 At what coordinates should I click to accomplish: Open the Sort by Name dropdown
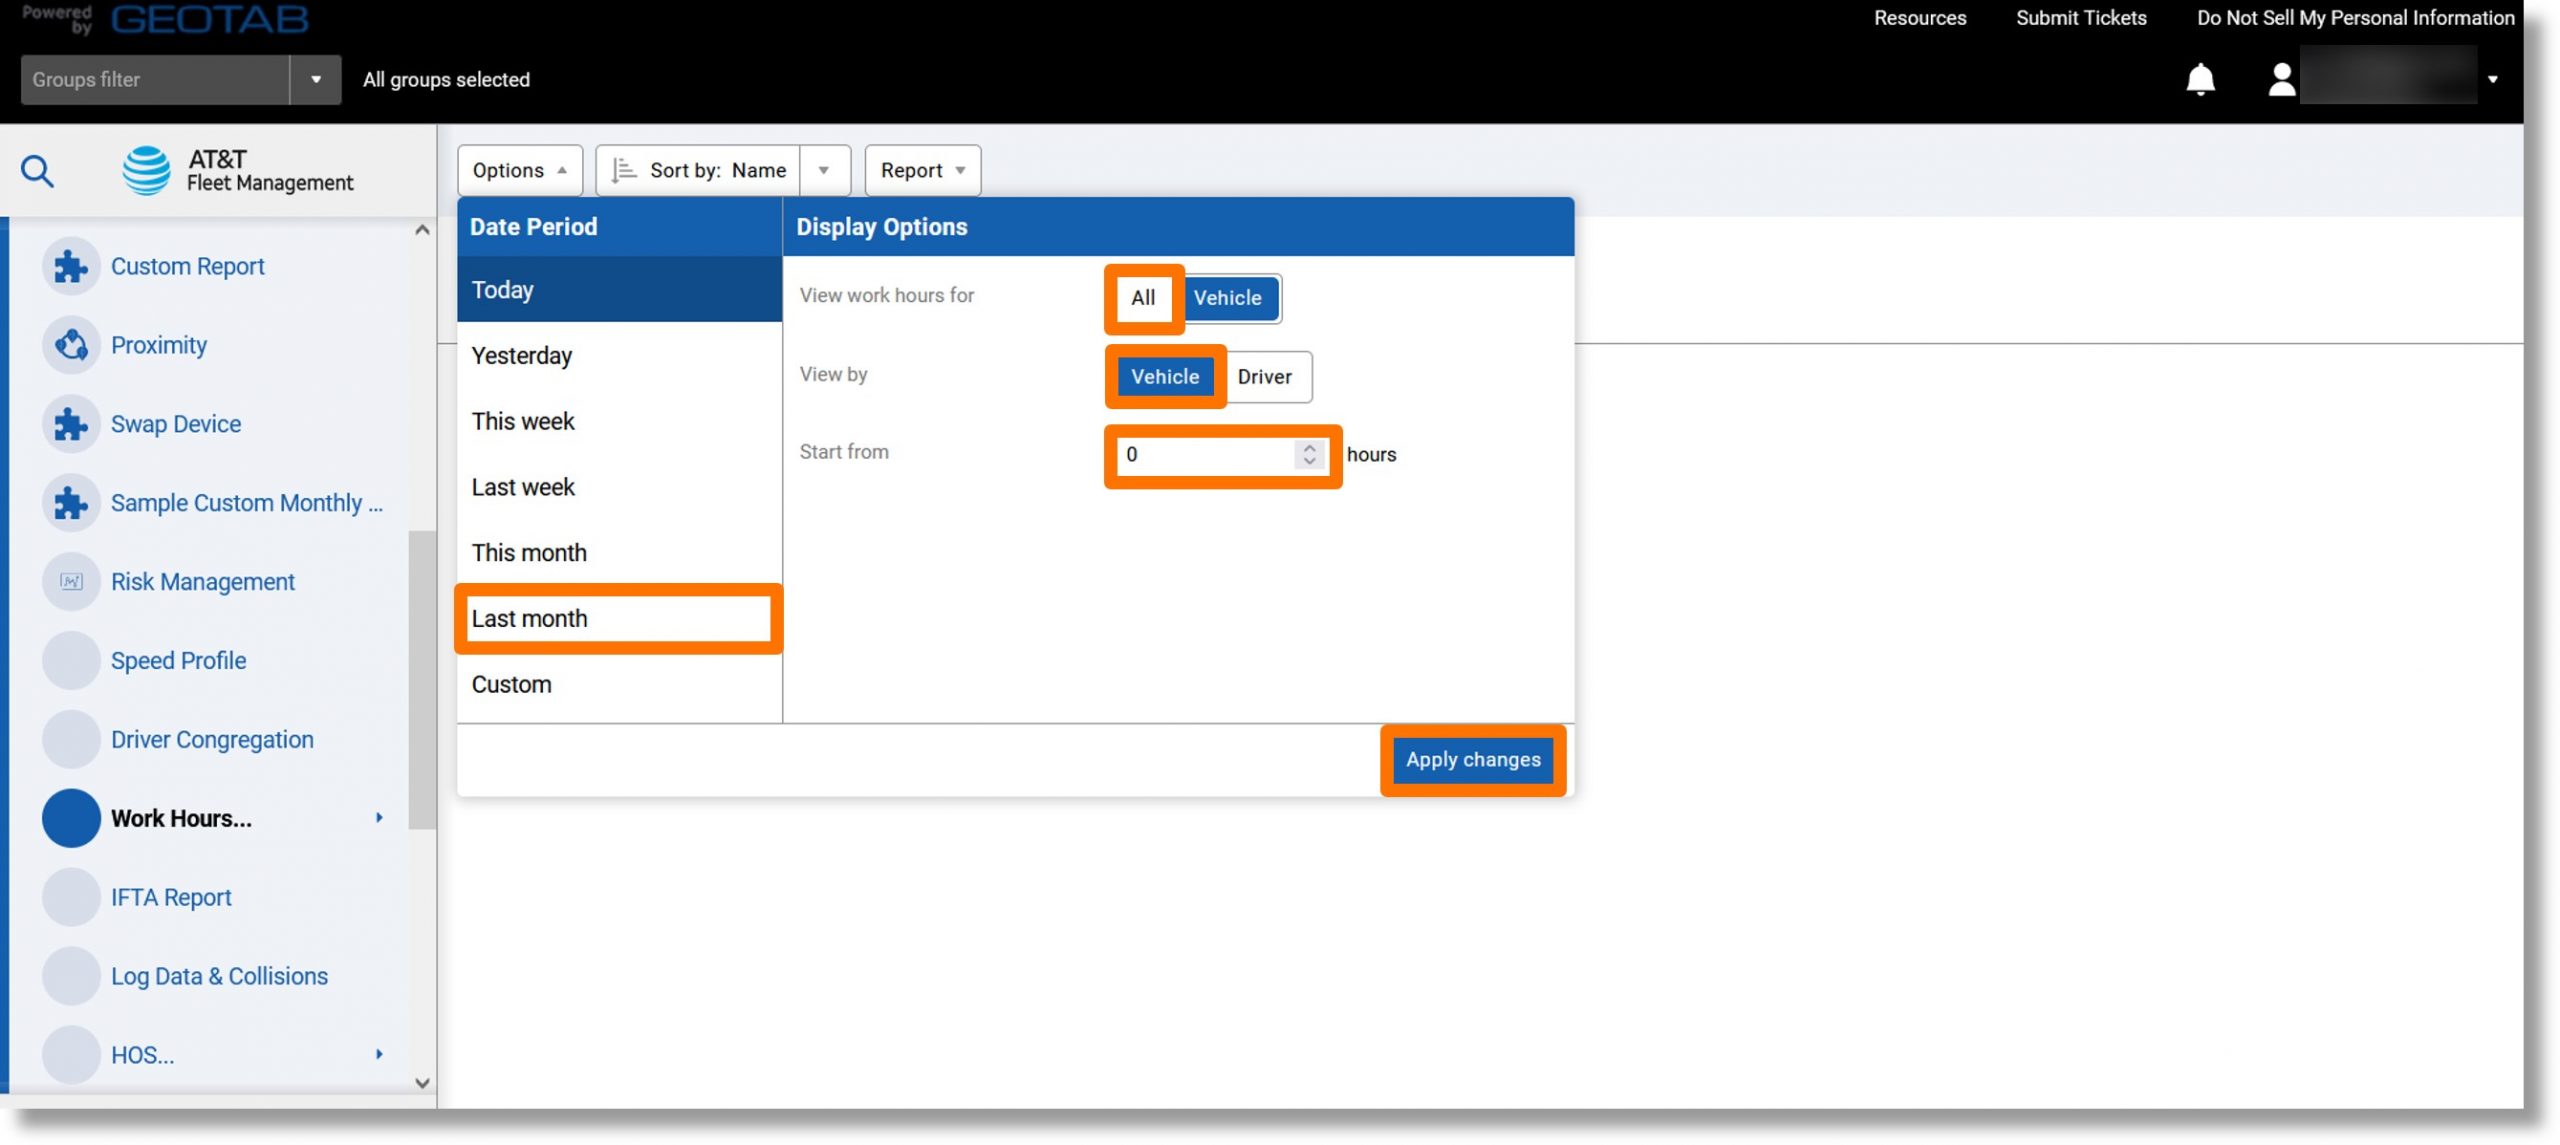pos(826,170)
